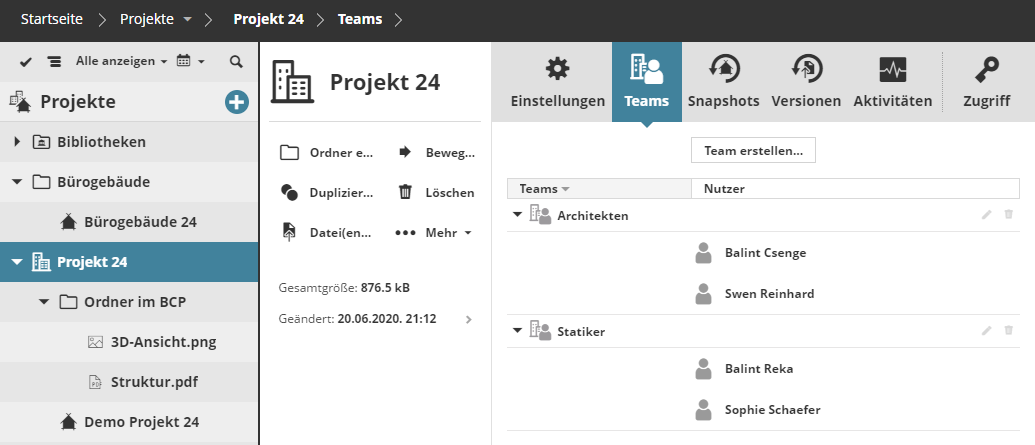Open the calendar filter dropdown
Viewport: 1035px width, 445px height.
(190, 62)
